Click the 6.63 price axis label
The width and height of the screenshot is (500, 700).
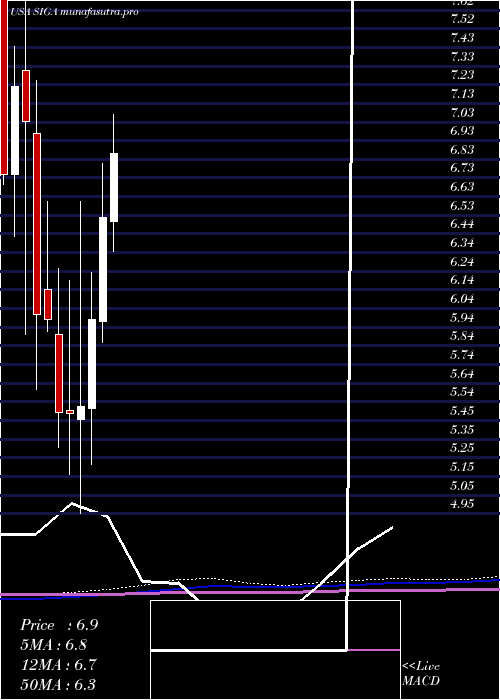click(x=462, y=187)
